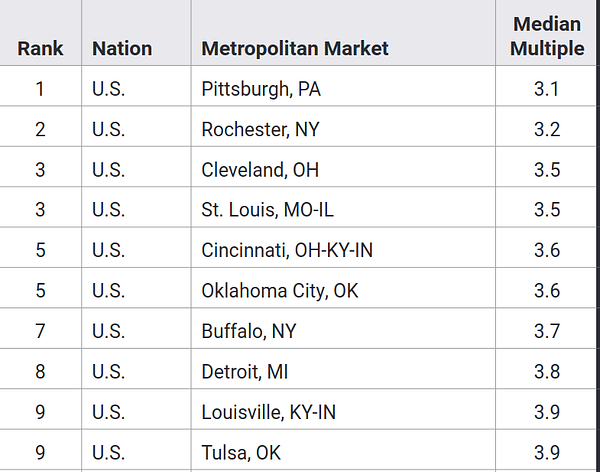The width and height of the screenshot is (600, 472).
Task: Select the Pittsburgh, PA cell
Action: (x=261, y=89)
